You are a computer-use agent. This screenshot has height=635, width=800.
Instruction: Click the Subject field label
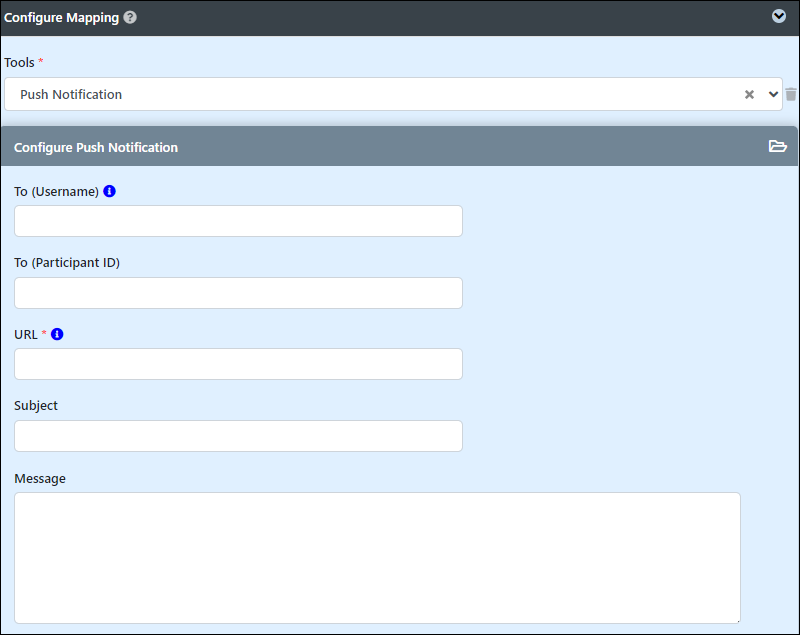(36, 406)
